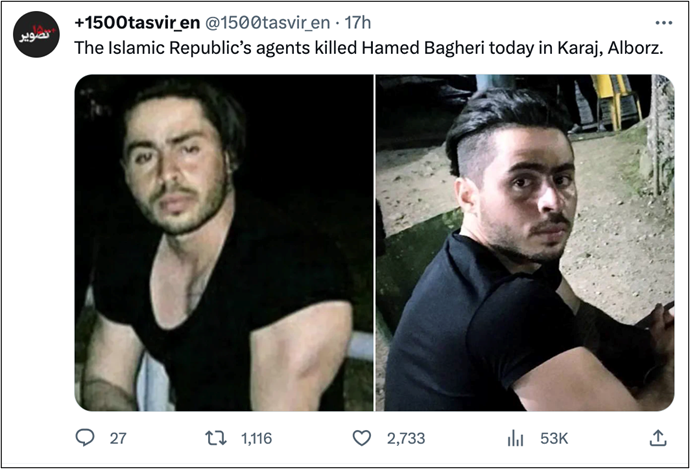Click the reply count 27
690x469 pixels.
point(118,438)
